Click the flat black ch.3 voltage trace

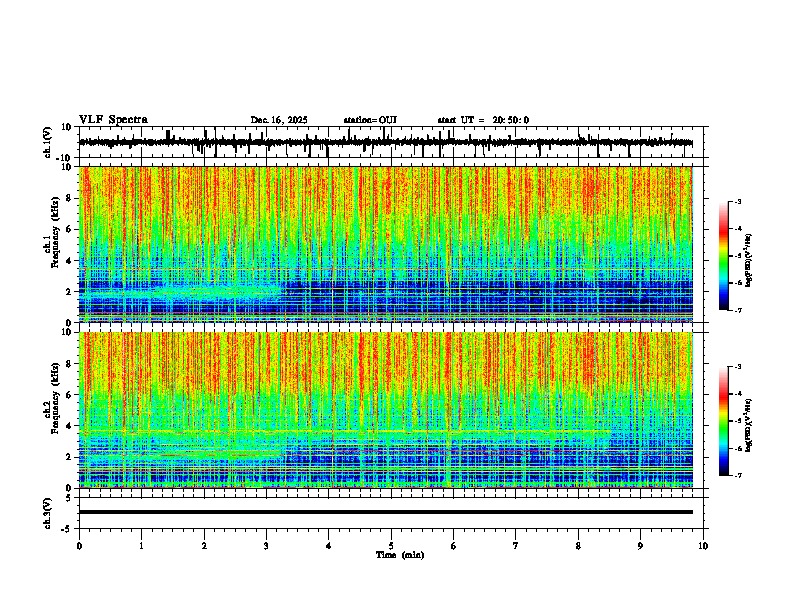pyautogui.click(x=386, y=512)
